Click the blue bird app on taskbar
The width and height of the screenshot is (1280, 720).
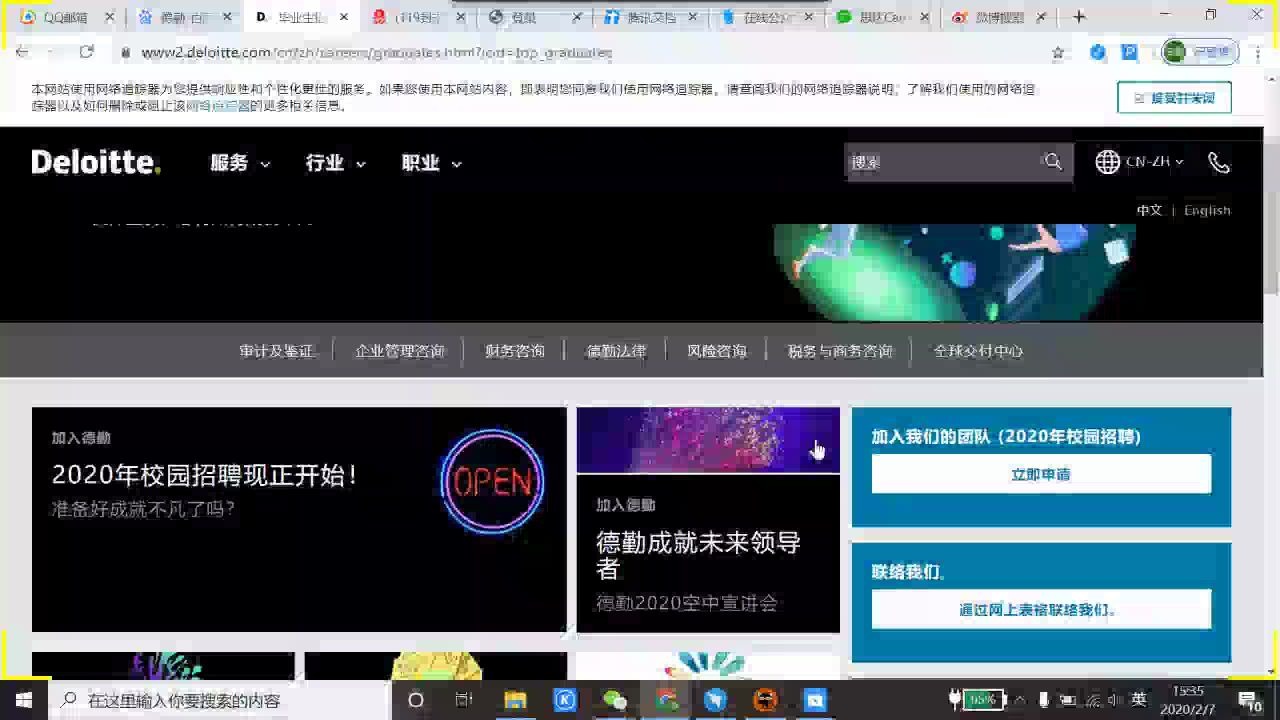pos(715,700)
